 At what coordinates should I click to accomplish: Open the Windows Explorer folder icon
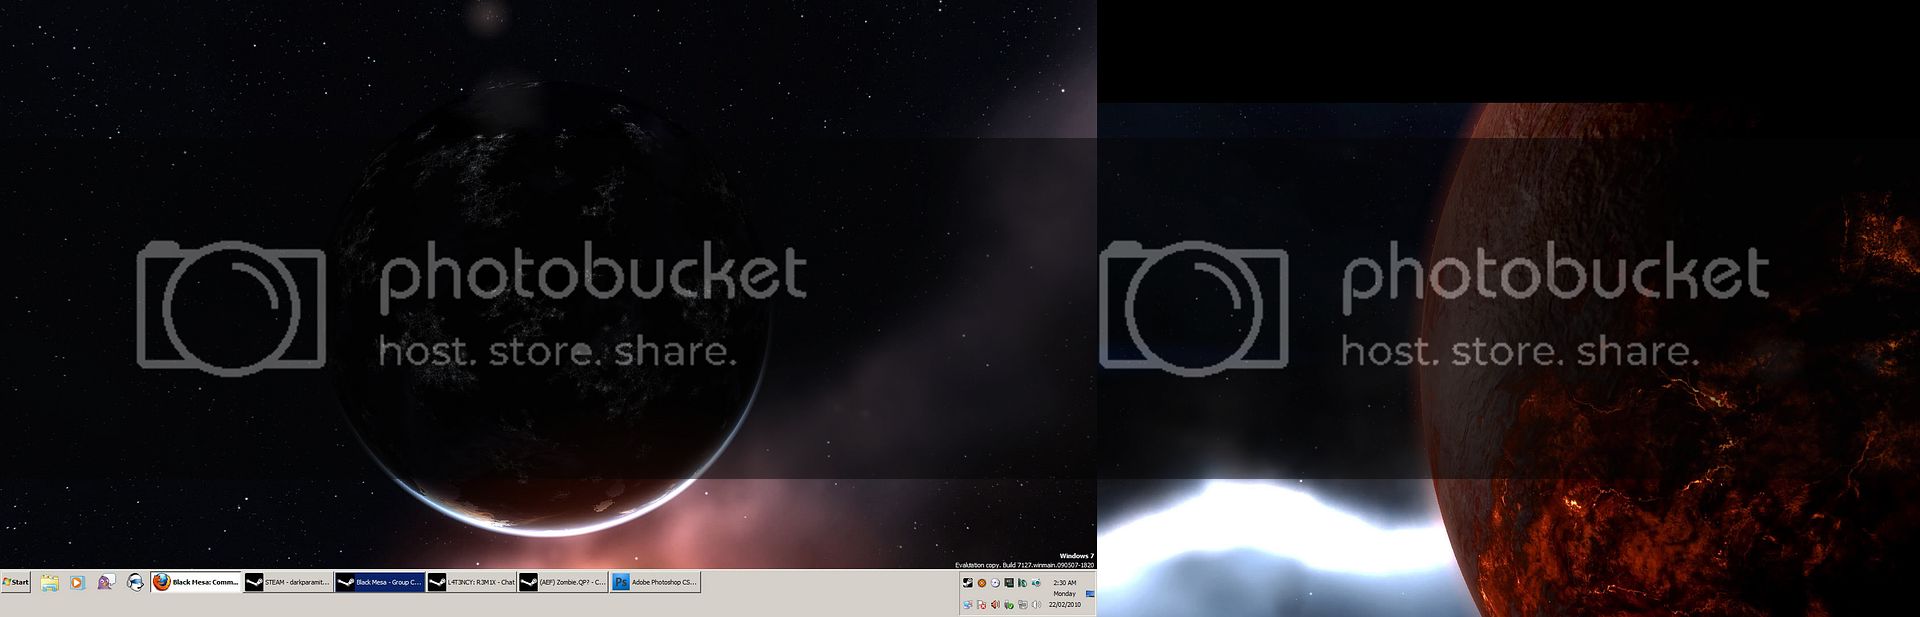[x=50, y=582]
